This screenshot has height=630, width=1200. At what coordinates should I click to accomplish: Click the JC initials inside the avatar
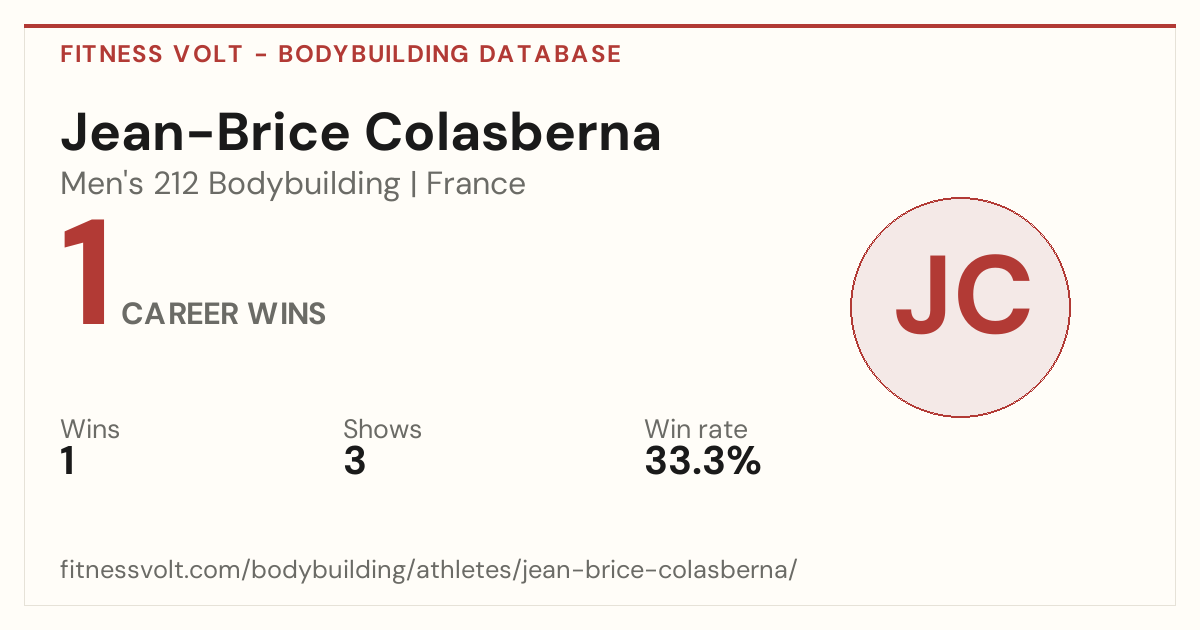[962, 295]
